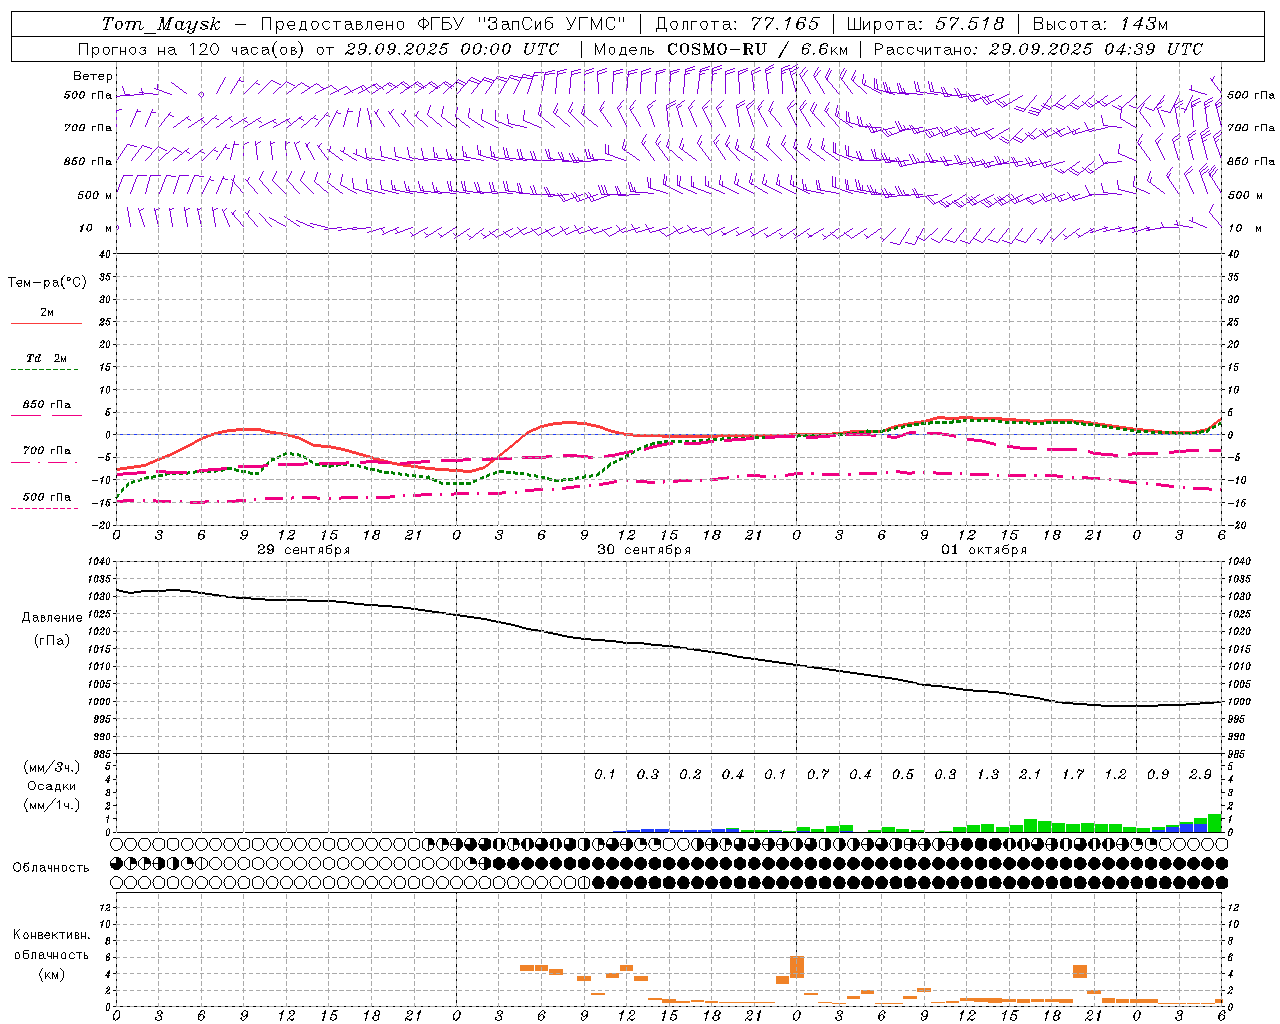This screenshot has height=1024, width=1280.
Task: Click the "(мм/1ч.)" precipitation unit label
Action: coord(51,805)
